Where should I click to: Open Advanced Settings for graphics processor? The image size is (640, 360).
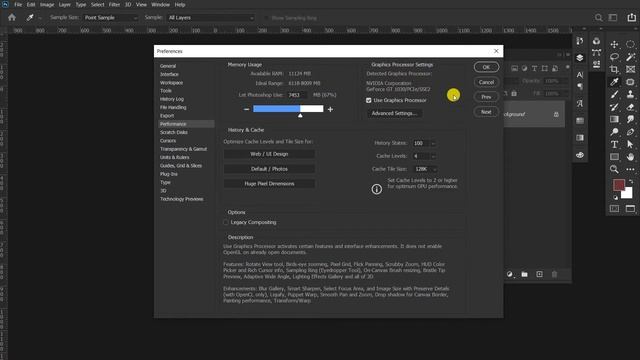[x=395, y=113]
